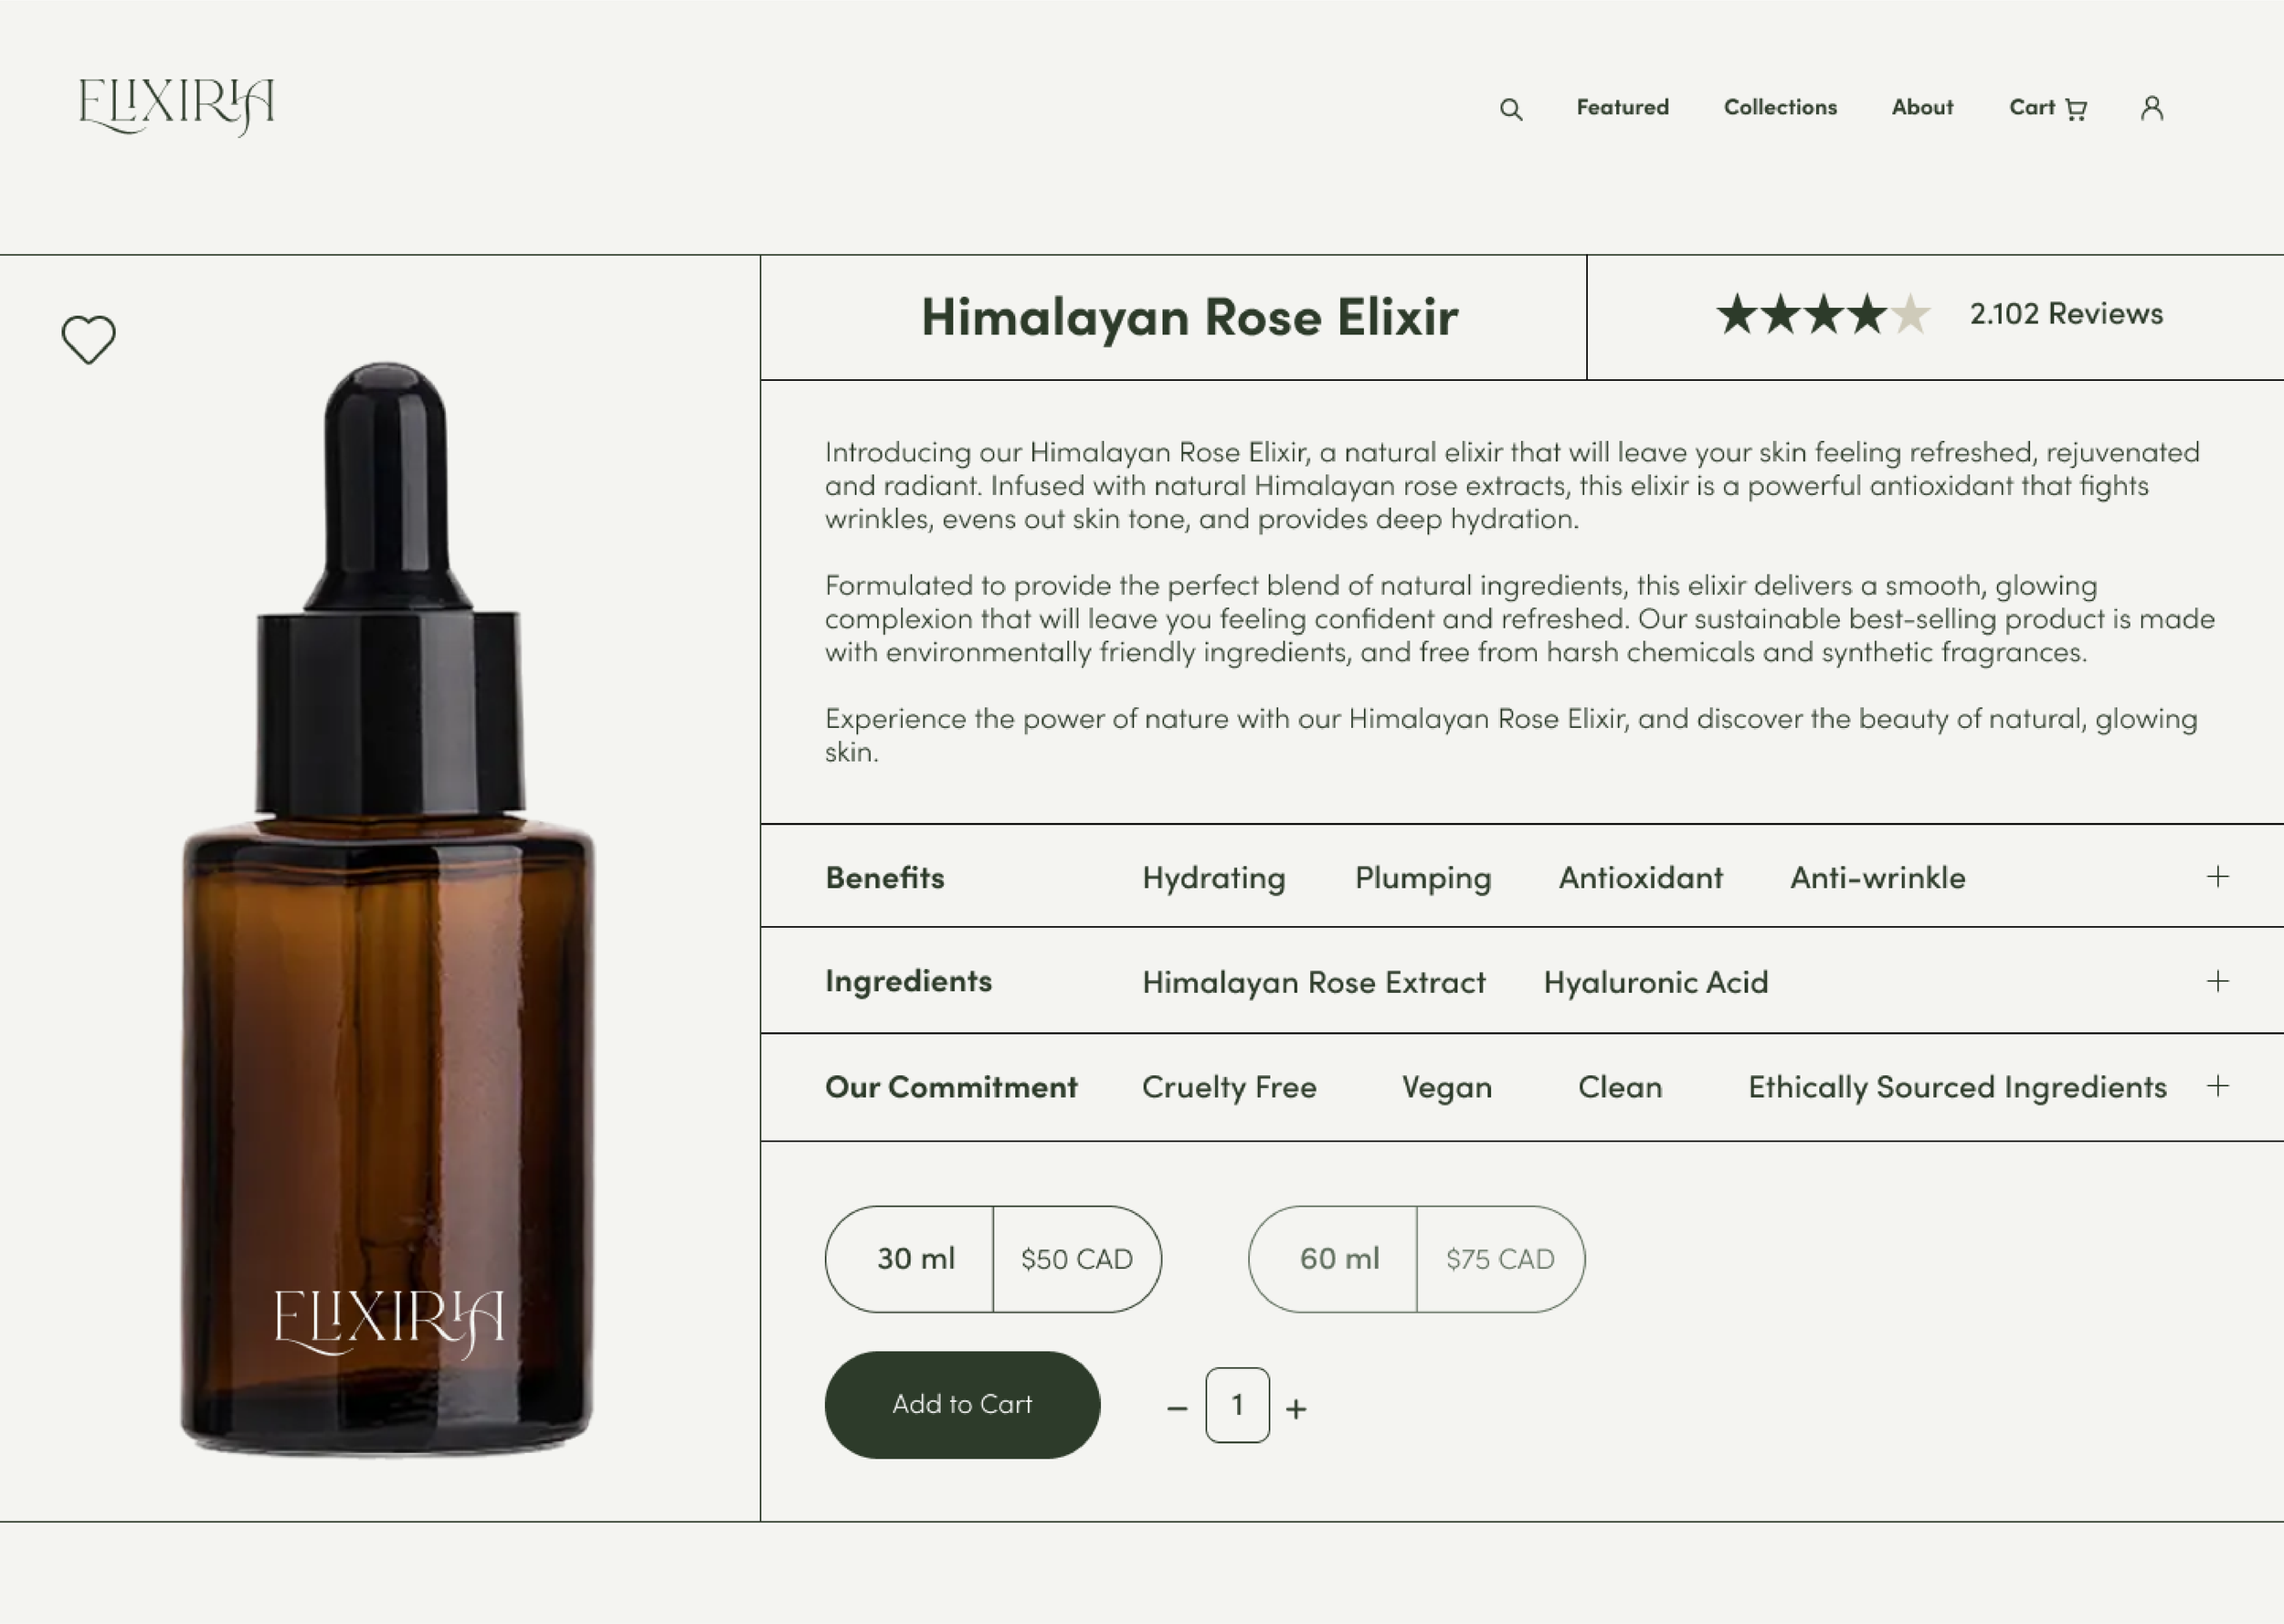
Task: Select the 60 ml size option
Action: [1416, 1259]
